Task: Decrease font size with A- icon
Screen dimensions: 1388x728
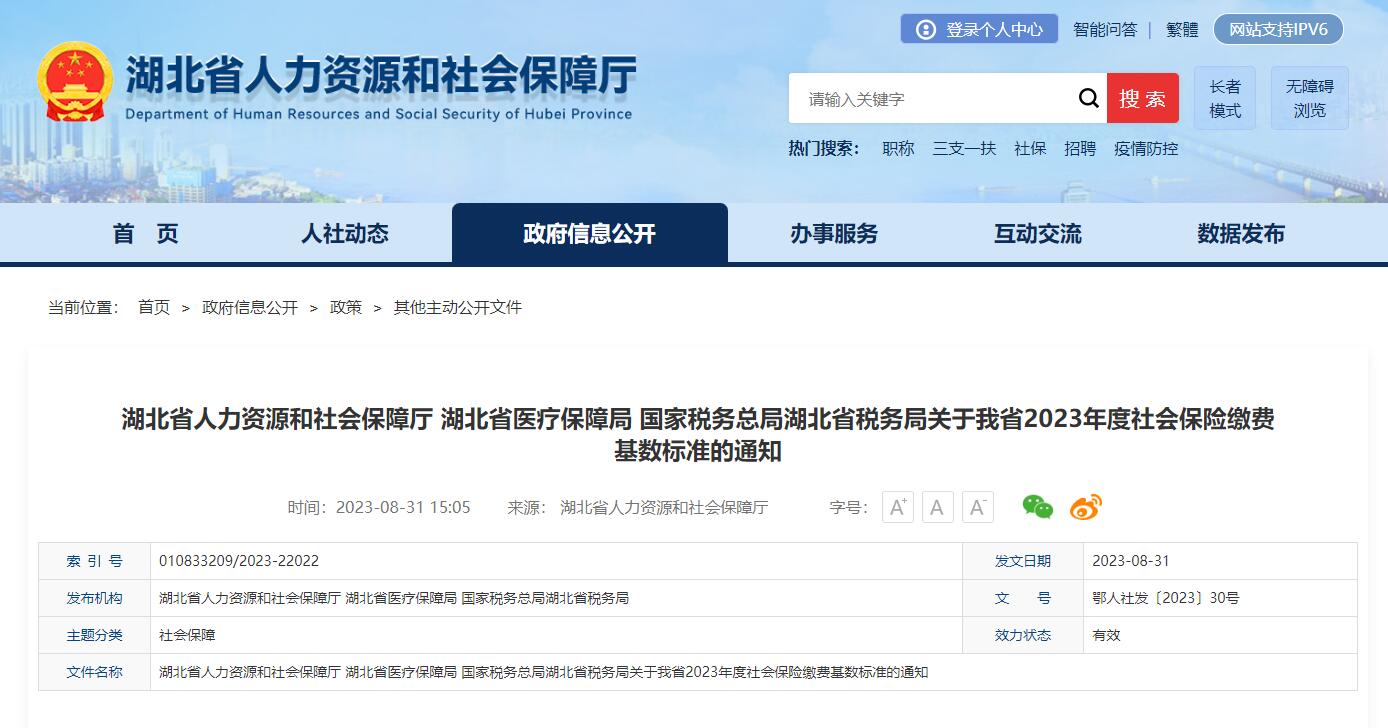Action: click(977, 507)
